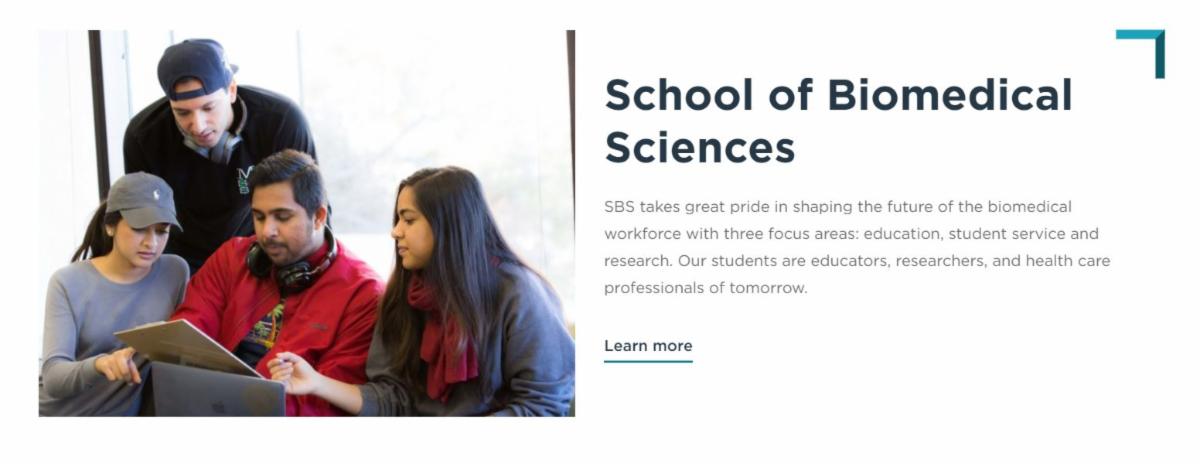Image resolution: width=1200 pixels, height=467 pixels.
Task: Open the students group photo thumbnail
Action: 306,223
